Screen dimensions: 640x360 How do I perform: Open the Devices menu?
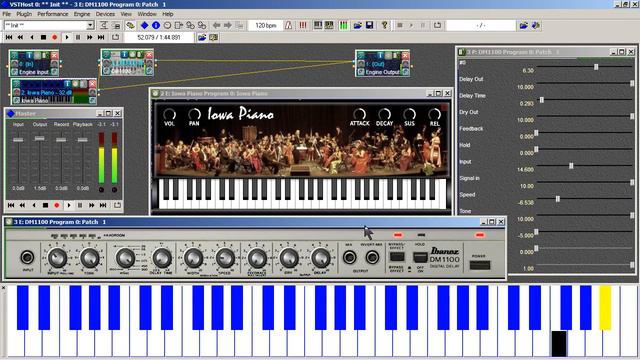[105, 14]
